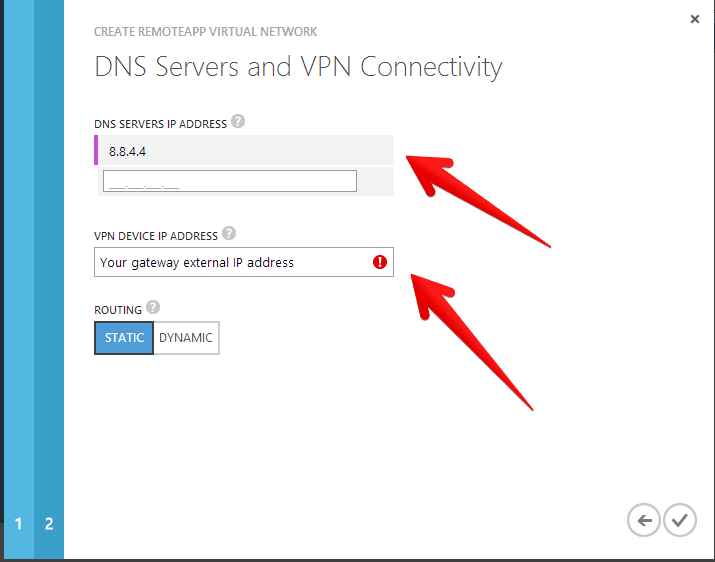Viewport: 715px width, 562px height.
Task: Click the CREATE REMOTEAPP VIRTUAL NETWORK subtitle
Action: (205, 32)
